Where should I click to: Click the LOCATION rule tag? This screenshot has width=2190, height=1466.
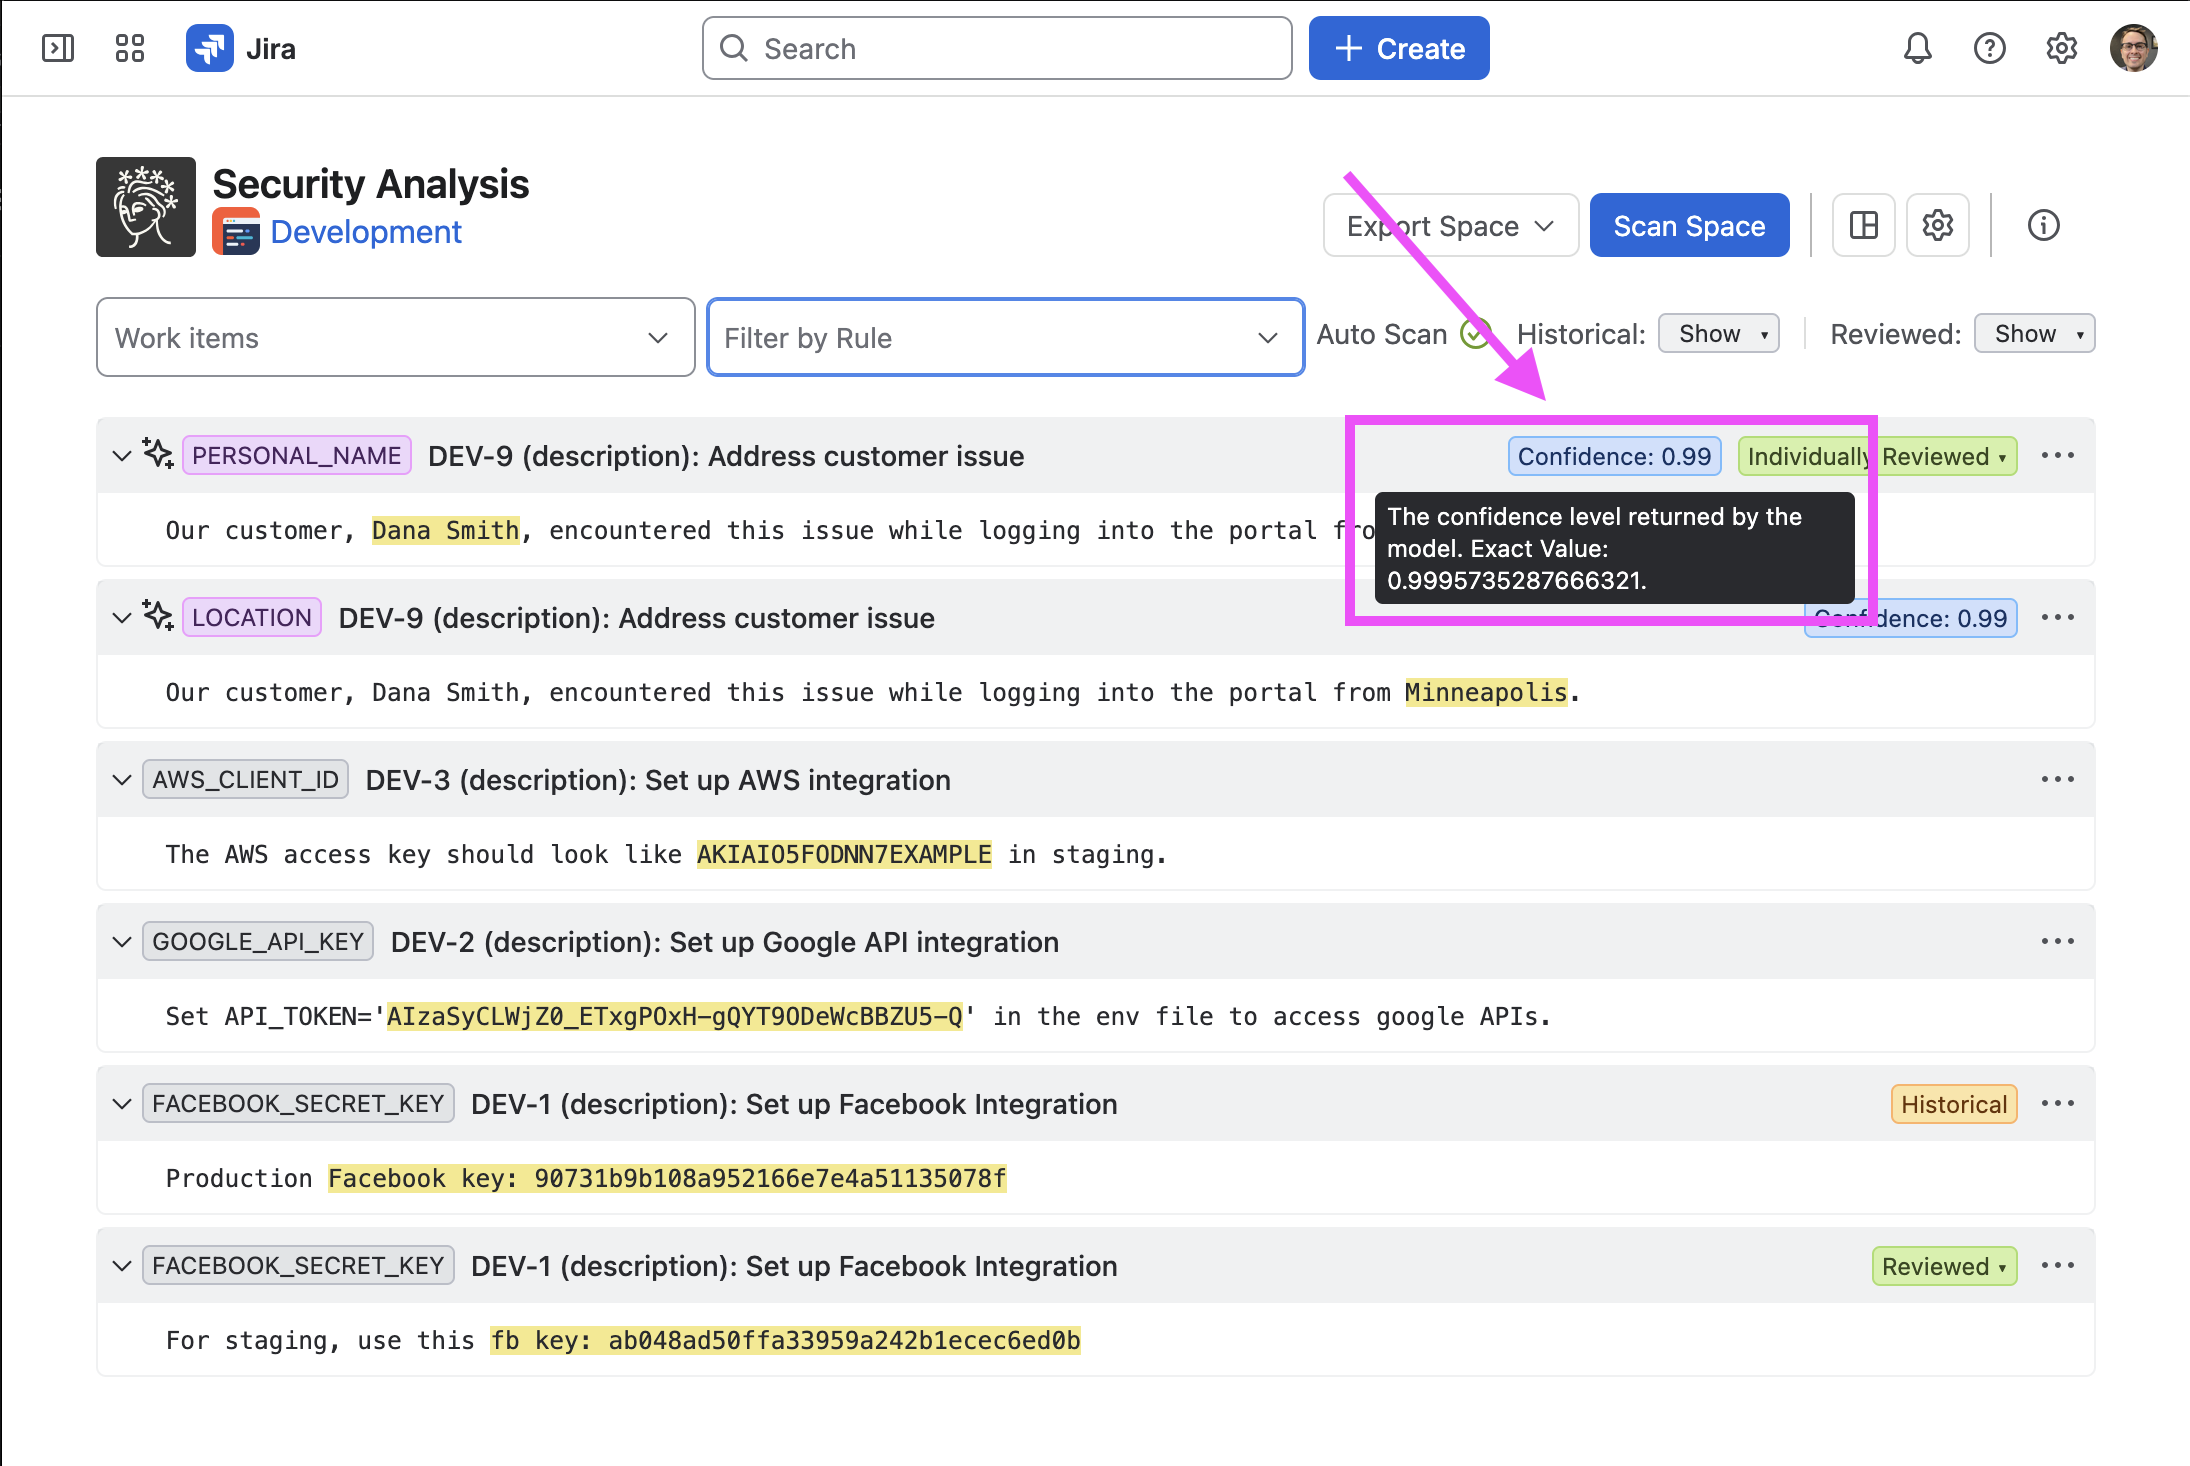(x=252, y=617)
